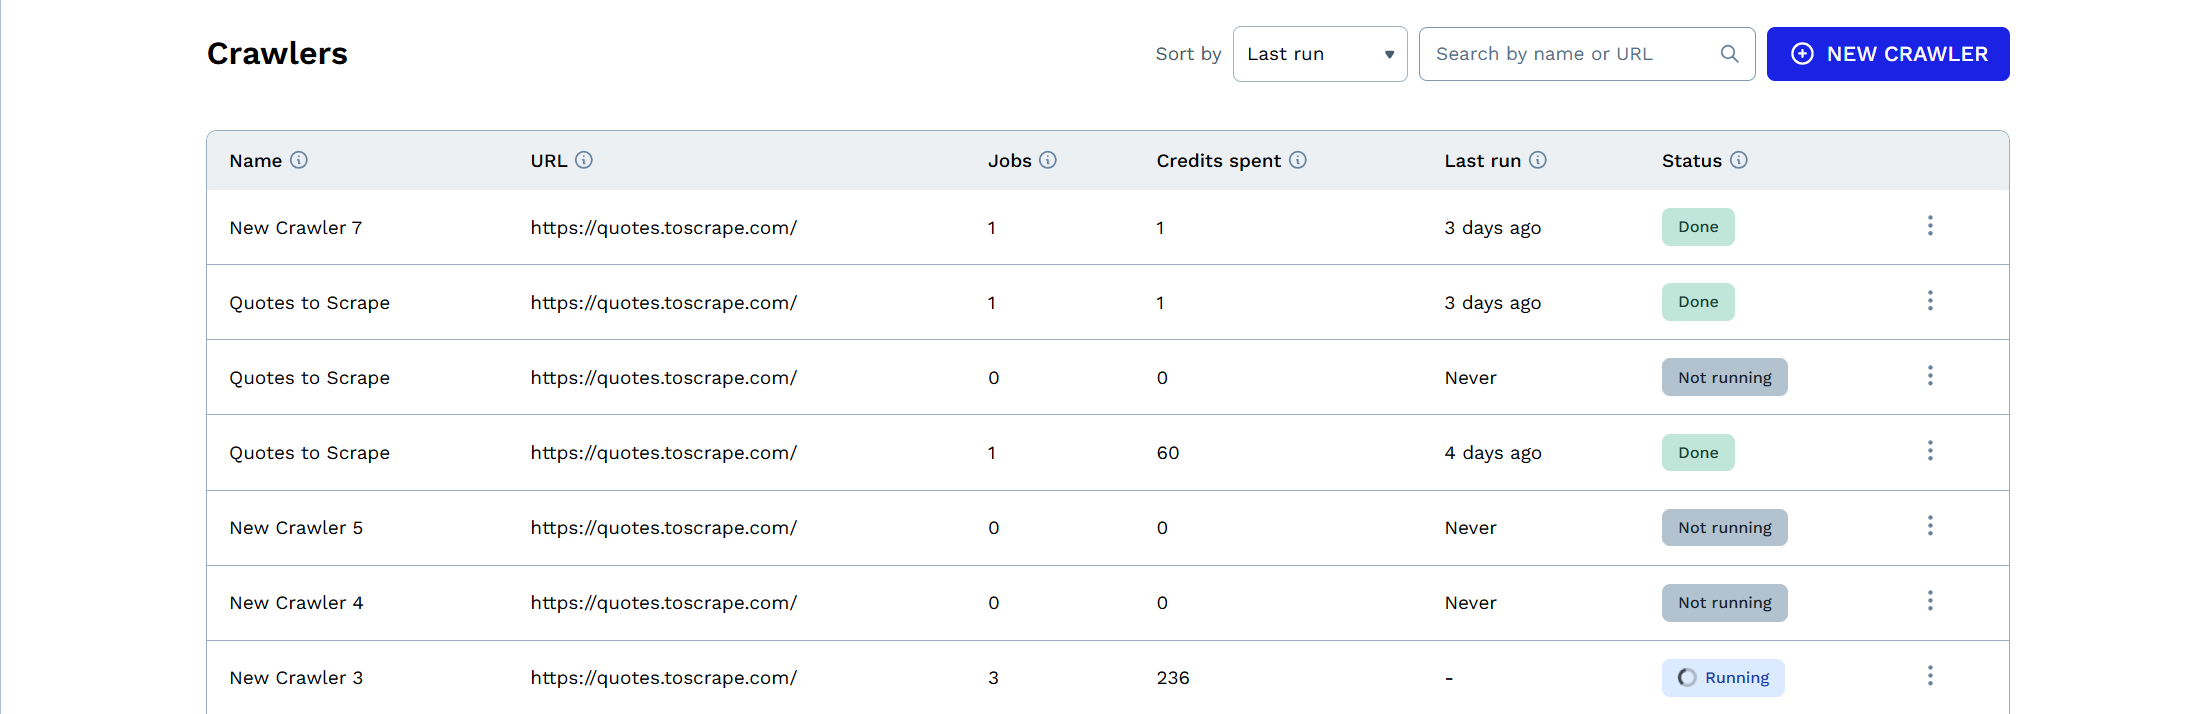
Task: Click the info icon beside Status header
Action: point(1739,160)
